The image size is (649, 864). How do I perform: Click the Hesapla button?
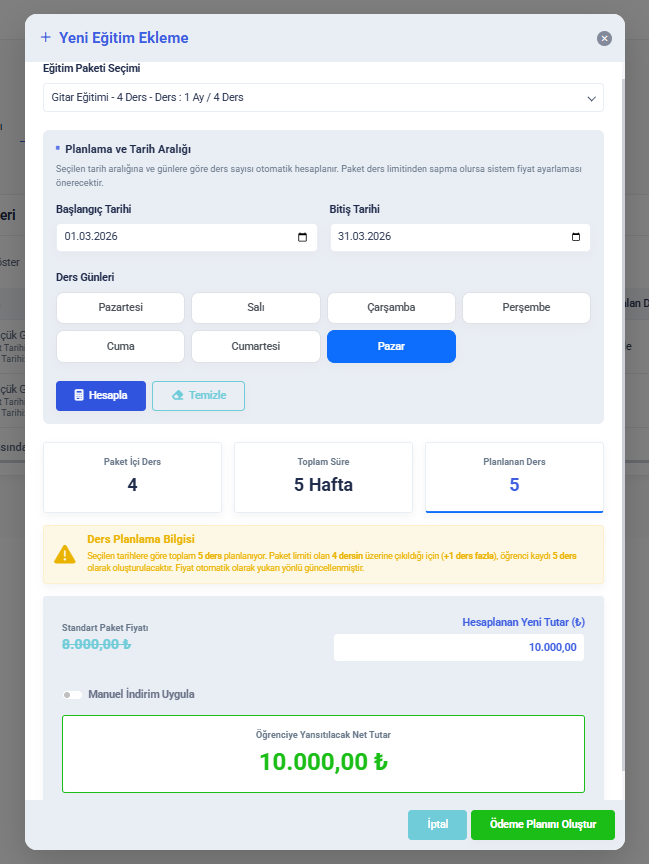[x=101, y=395]
